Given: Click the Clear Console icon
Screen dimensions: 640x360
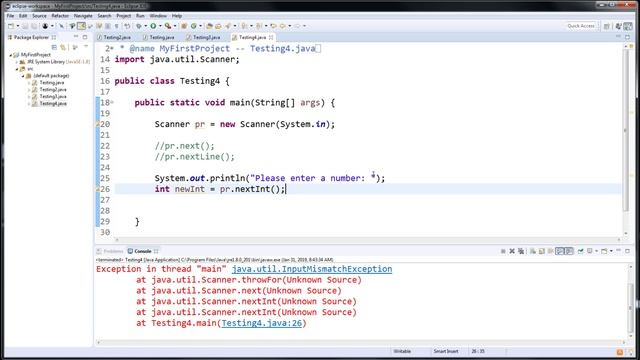Looking at the screenshot, I should point(533,251).
